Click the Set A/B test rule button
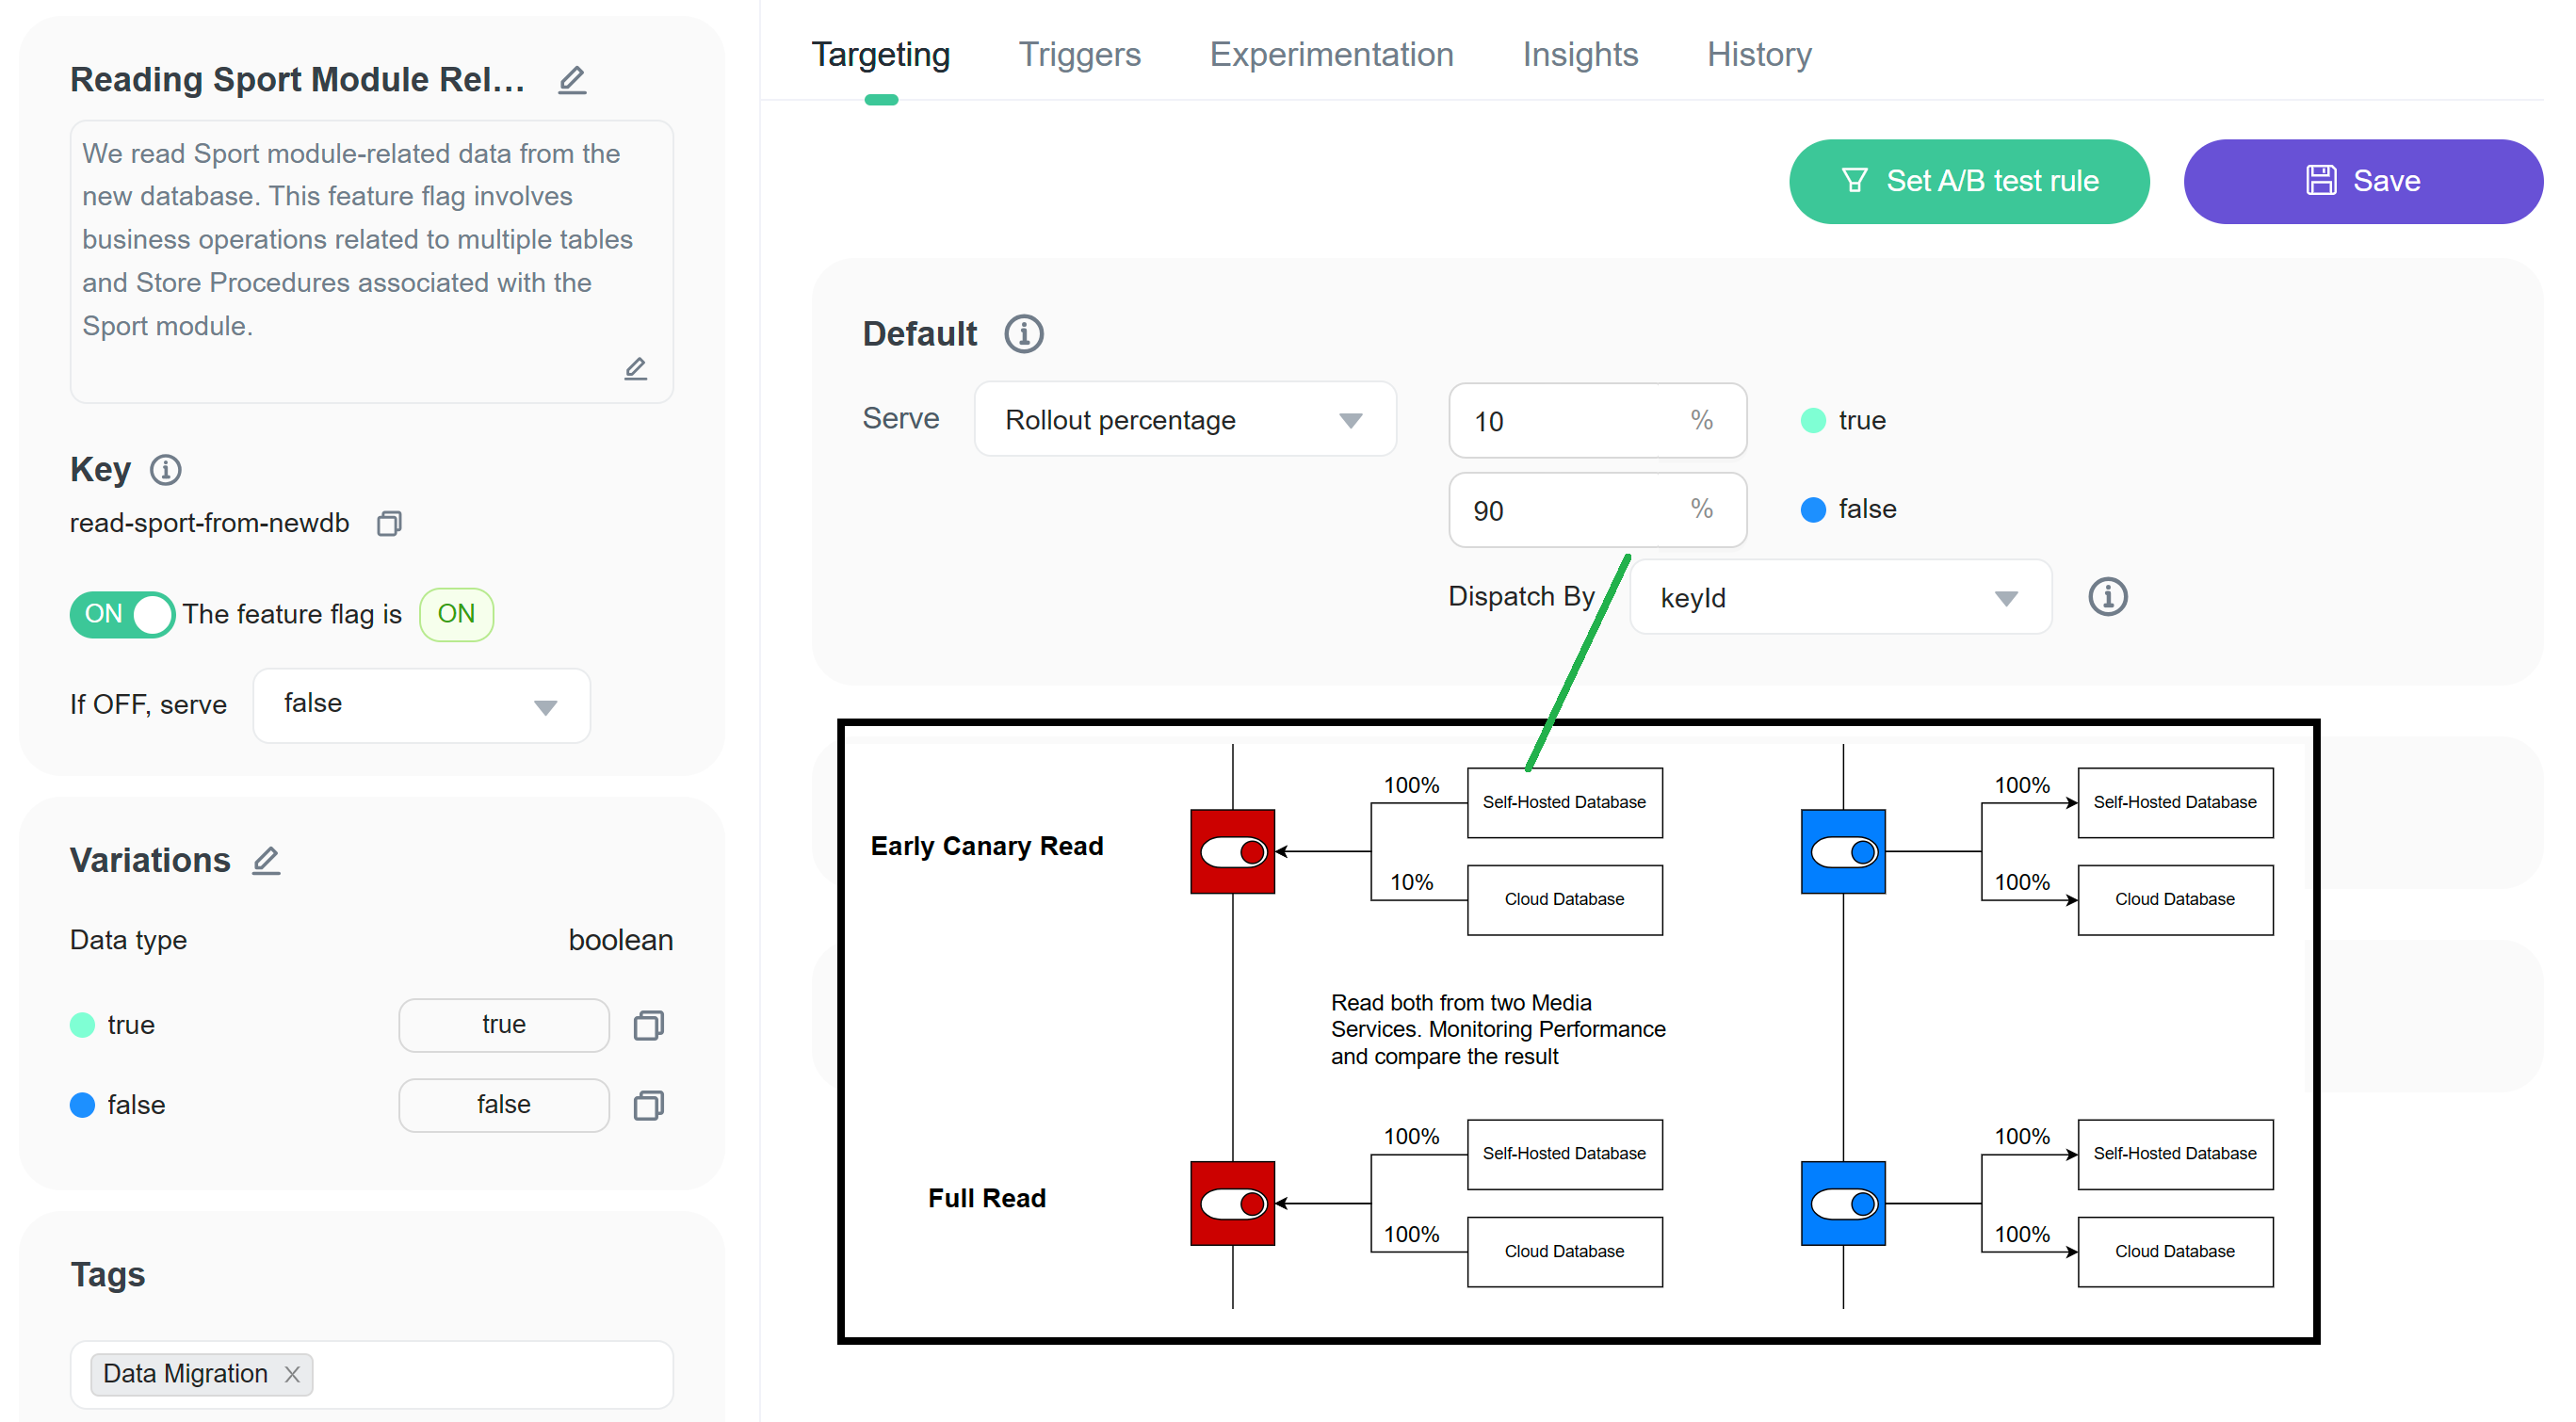The width and height of the screenshot is (2576, 1422). pyautogui.click(x=1968, y=181)
